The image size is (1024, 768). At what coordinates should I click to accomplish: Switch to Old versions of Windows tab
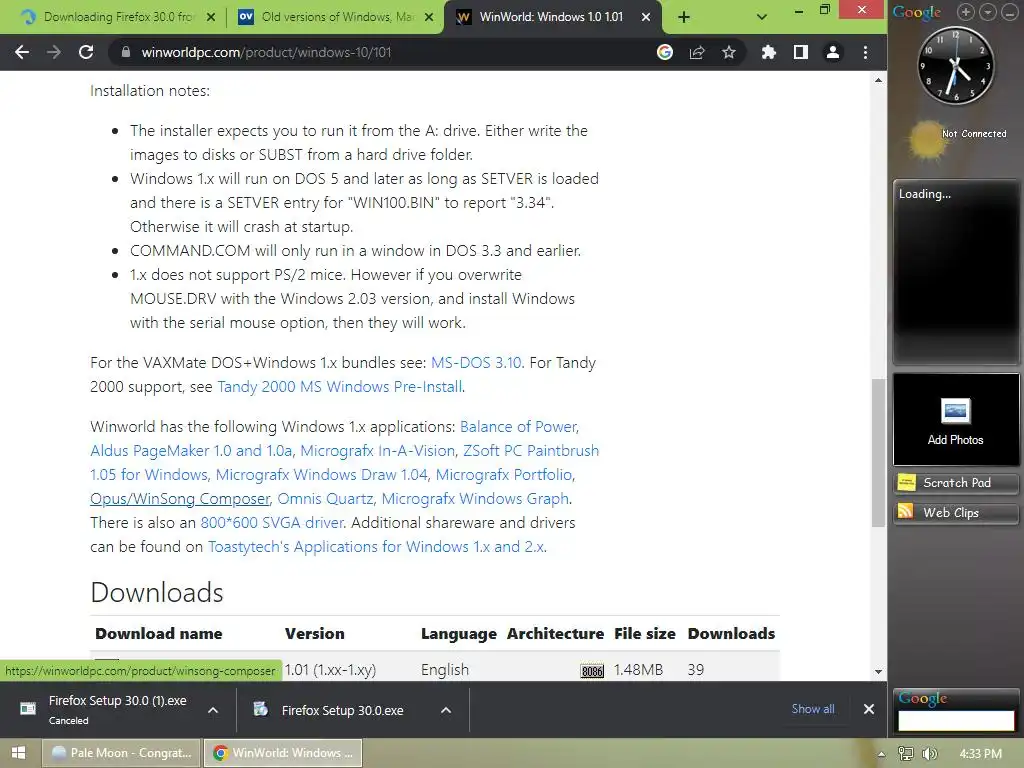click(336, 17)
